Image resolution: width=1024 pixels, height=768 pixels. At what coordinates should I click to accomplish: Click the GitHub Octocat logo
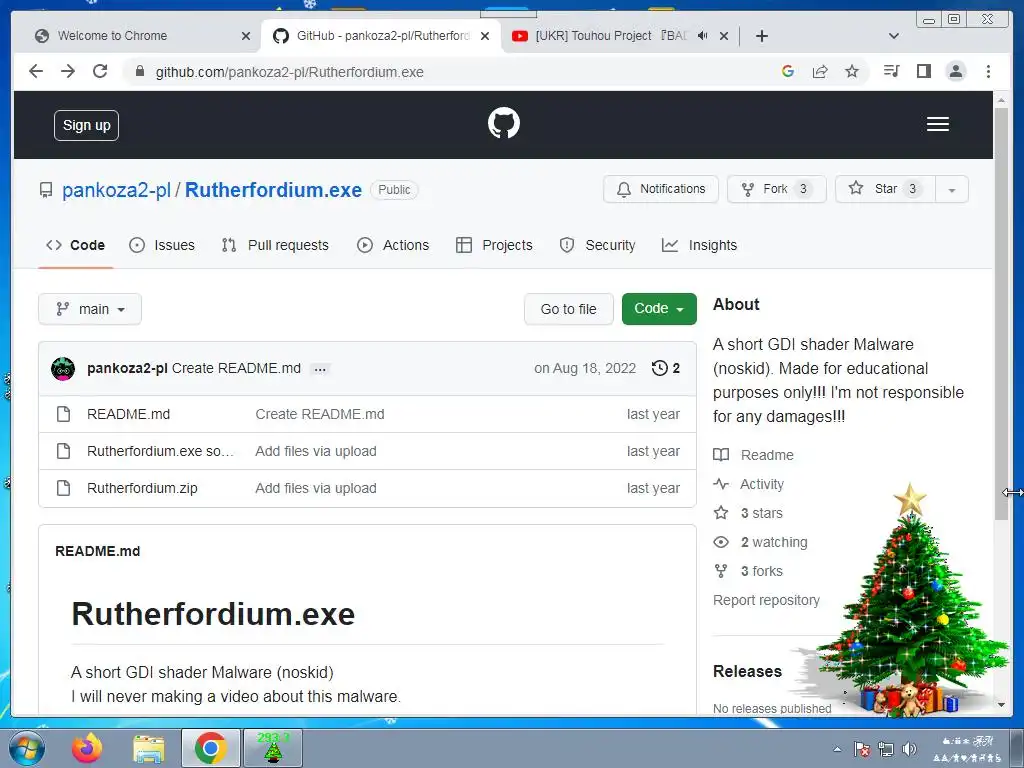click(x=504, y=123)
